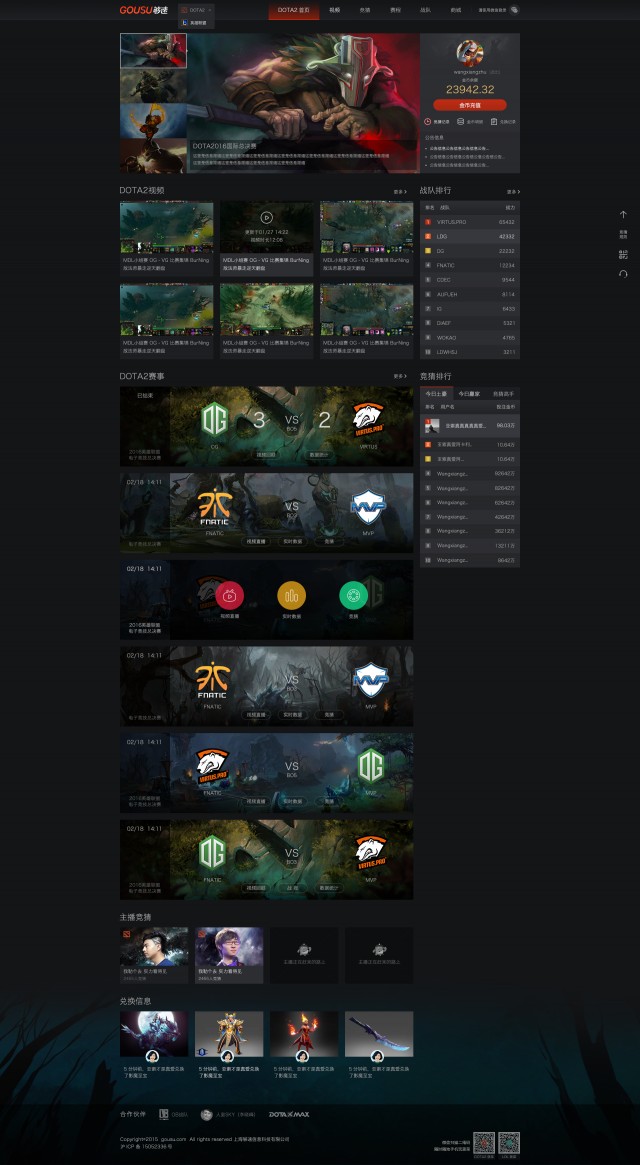Click the user avatar above wangxiangzhu
This screenshot has width=640, height=1165.
click(x=470, y=53)
